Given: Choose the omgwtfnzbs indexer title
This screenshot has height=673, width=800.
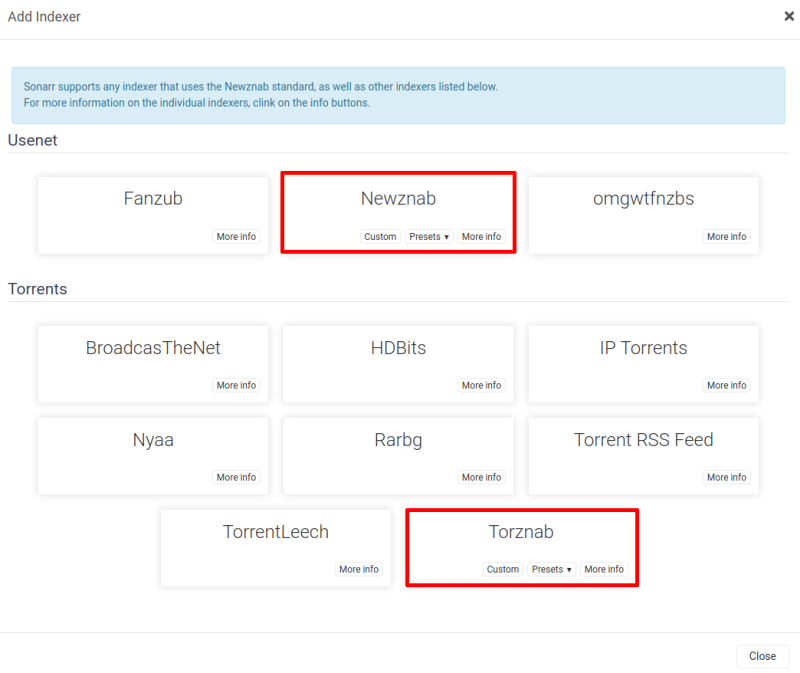Looking at the screenshot, I should pos(643,198).
